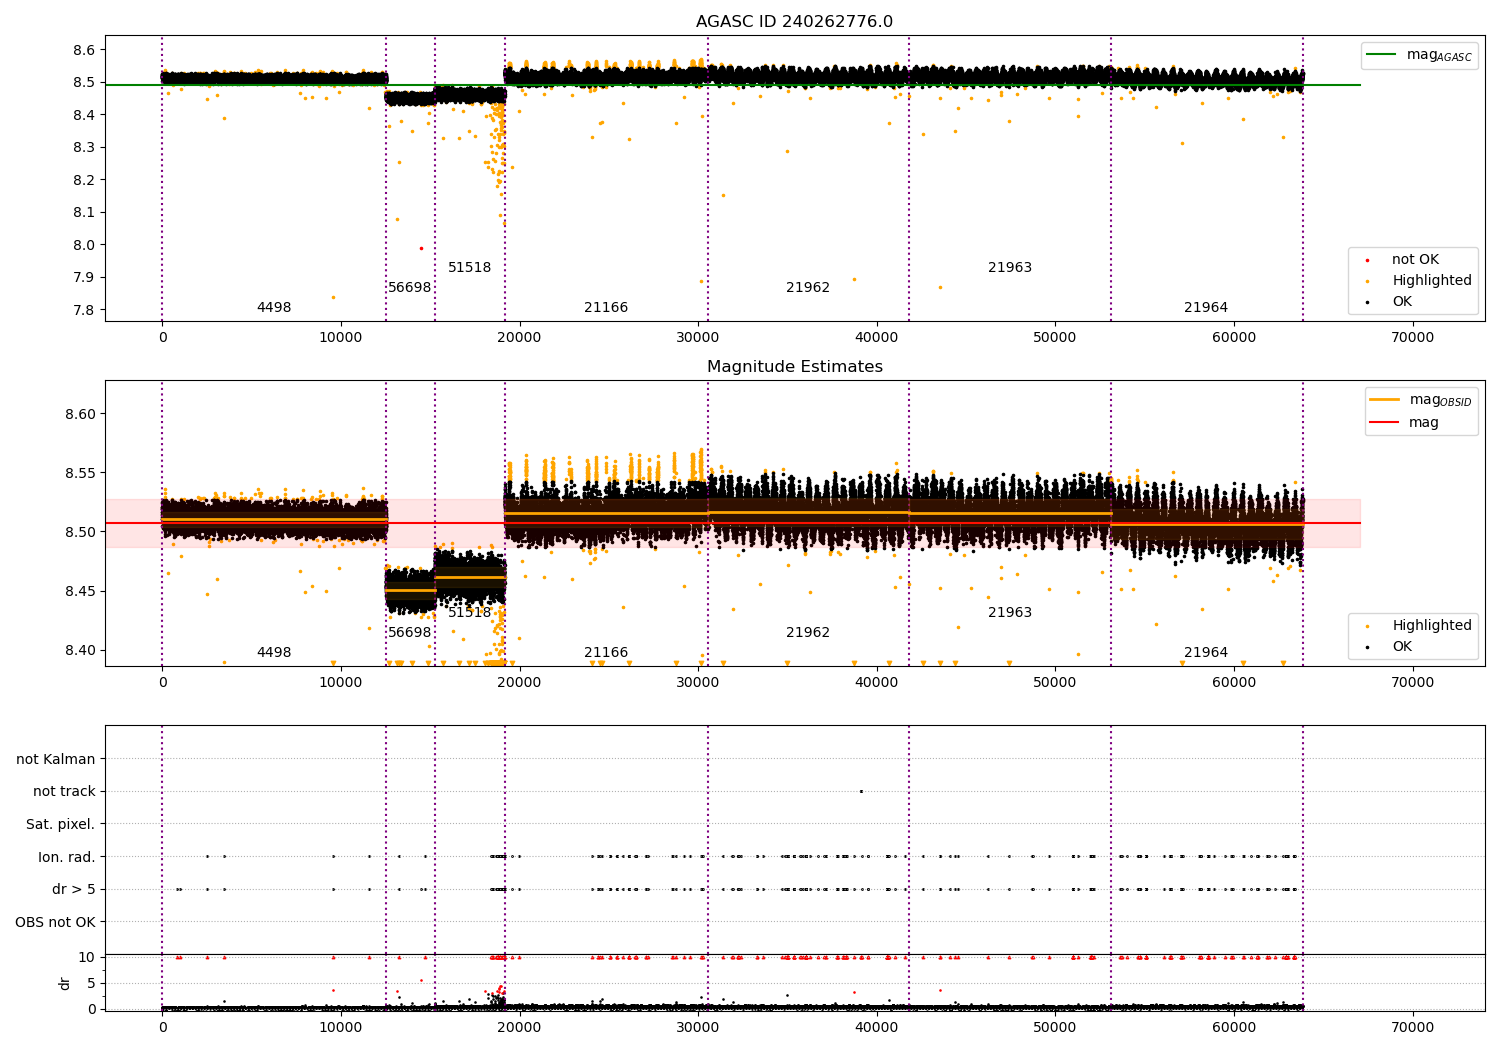Click the not Kalman axis label

[56, 760]
